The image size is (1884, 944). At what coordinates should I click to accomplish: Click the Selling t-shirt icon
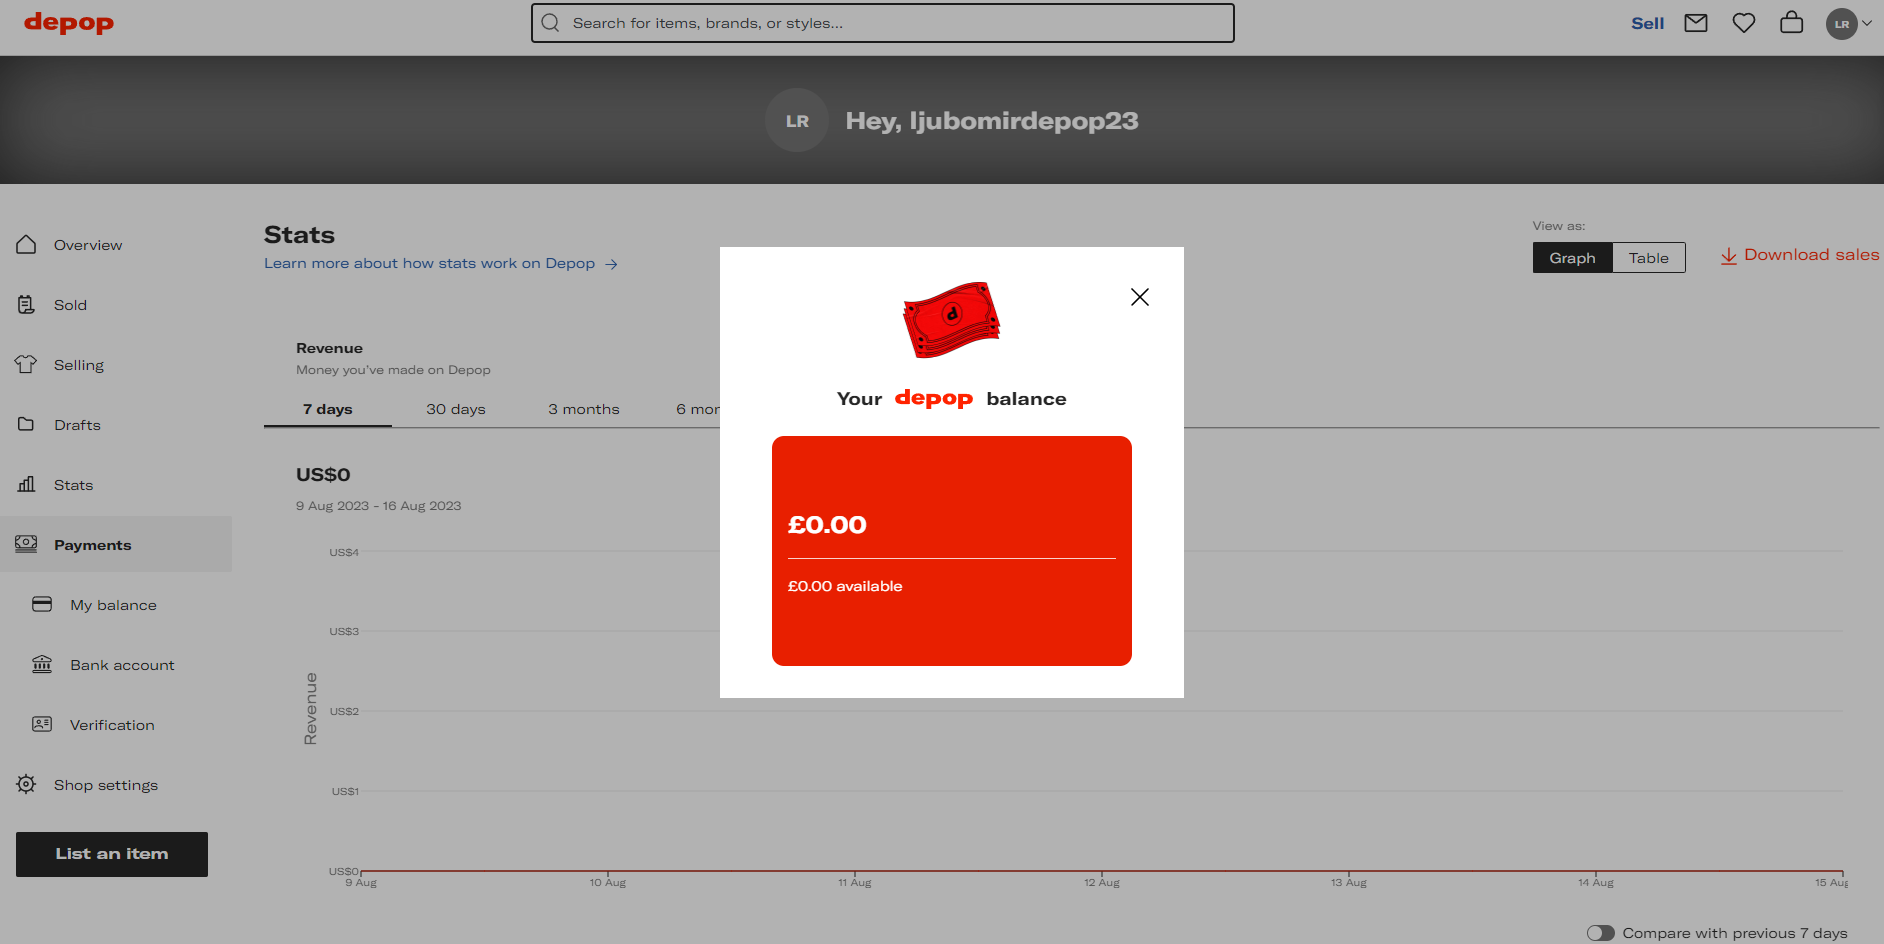pyautogui.click(x=26, y=364)
